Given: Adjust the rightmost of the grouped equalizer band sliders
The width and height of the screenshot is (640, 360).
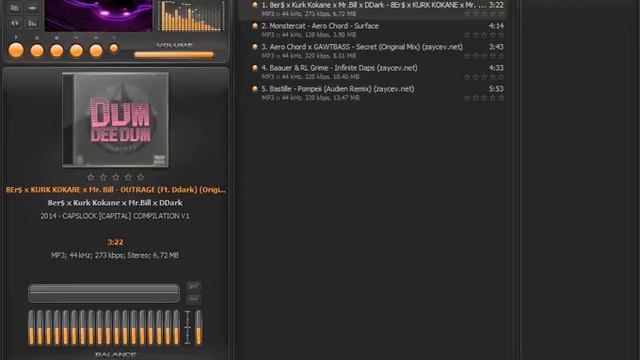Looking at the screenshot, I should click(176, 328).
